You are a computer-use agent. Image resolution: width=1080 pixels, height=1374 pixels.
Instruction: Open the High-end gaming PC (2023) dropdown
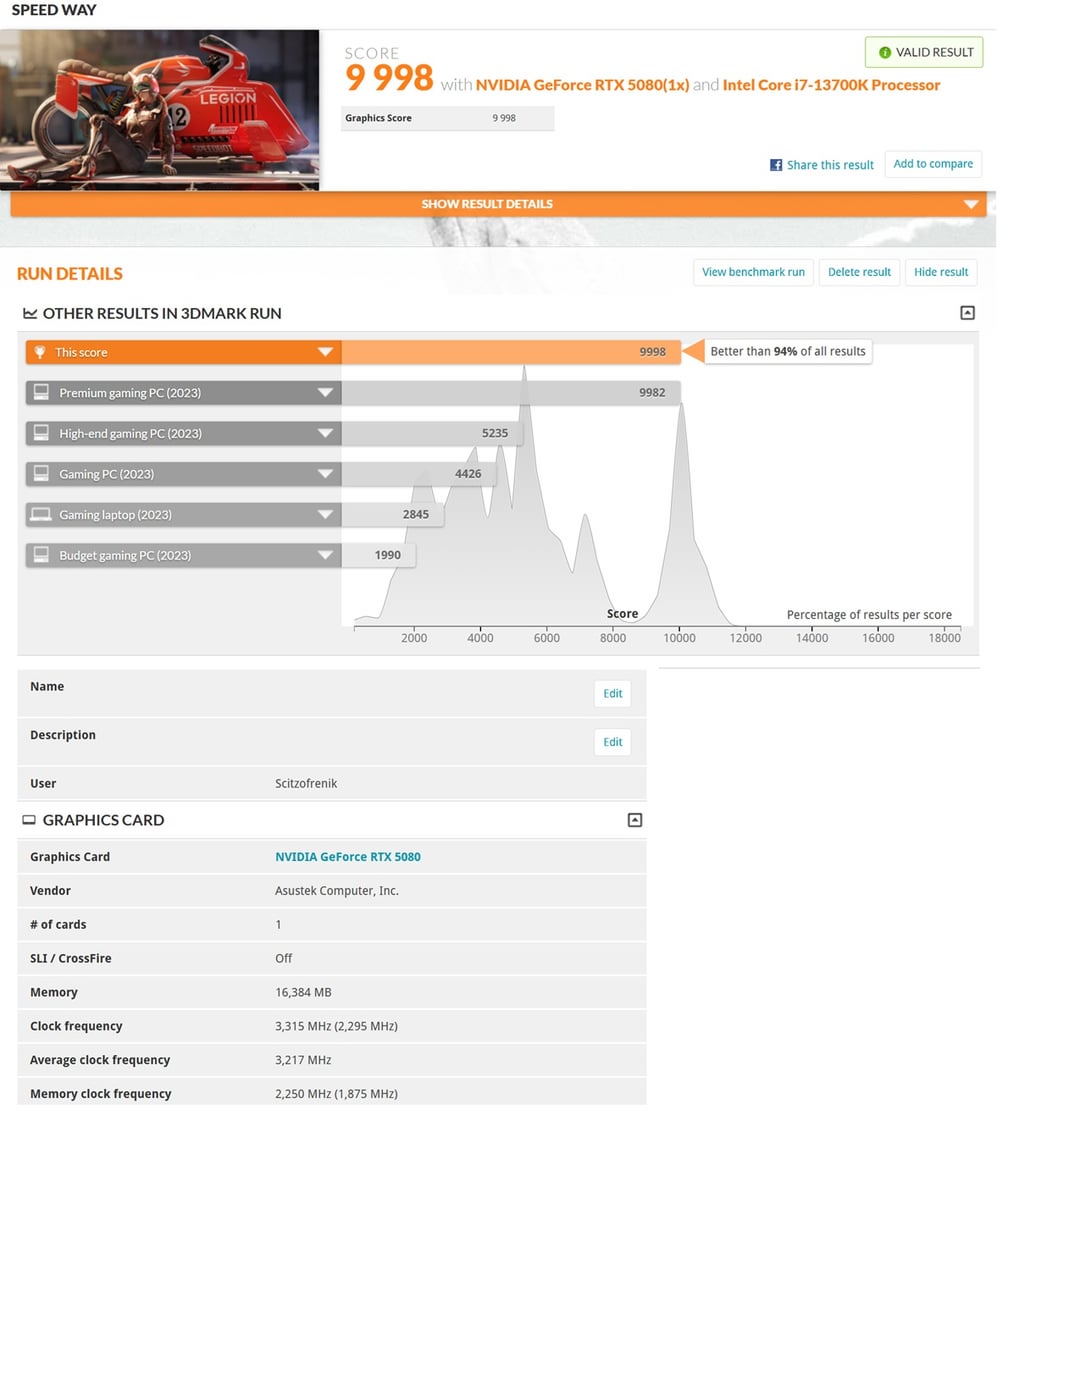[x=325, y=434]
